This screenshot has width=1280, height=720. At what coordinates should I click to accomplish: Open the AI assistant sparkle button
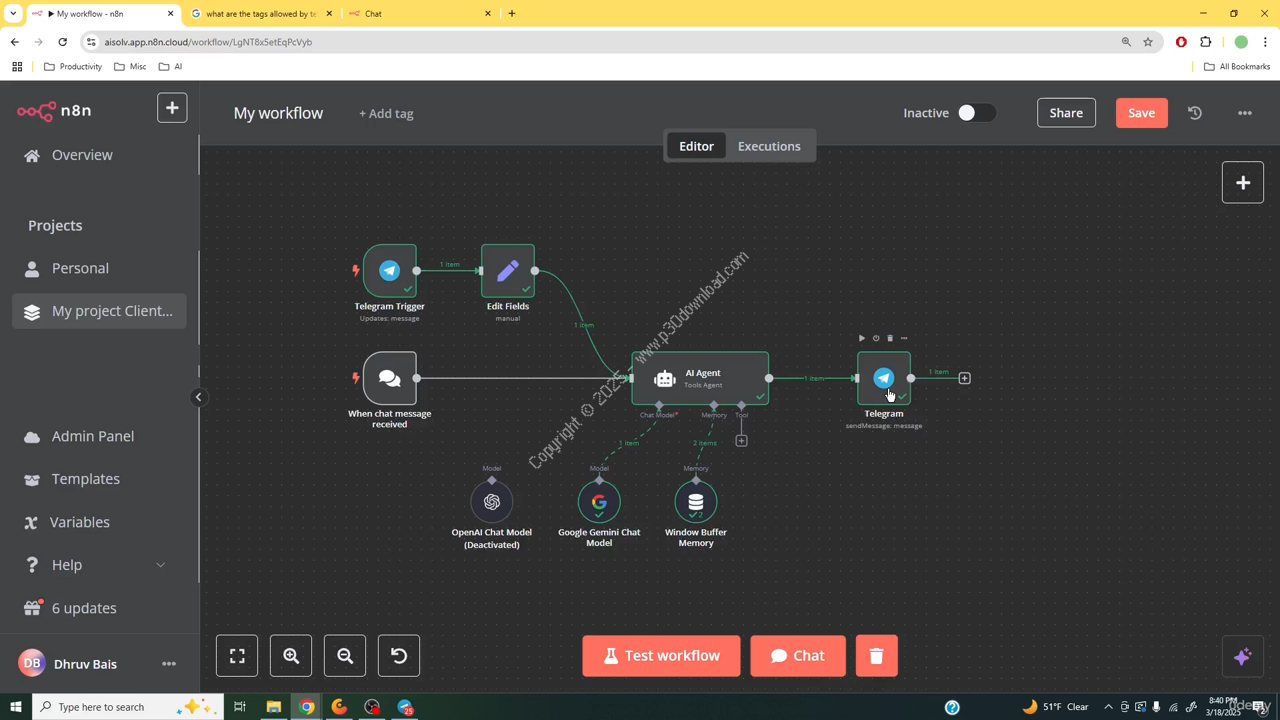click(1243, 657)
